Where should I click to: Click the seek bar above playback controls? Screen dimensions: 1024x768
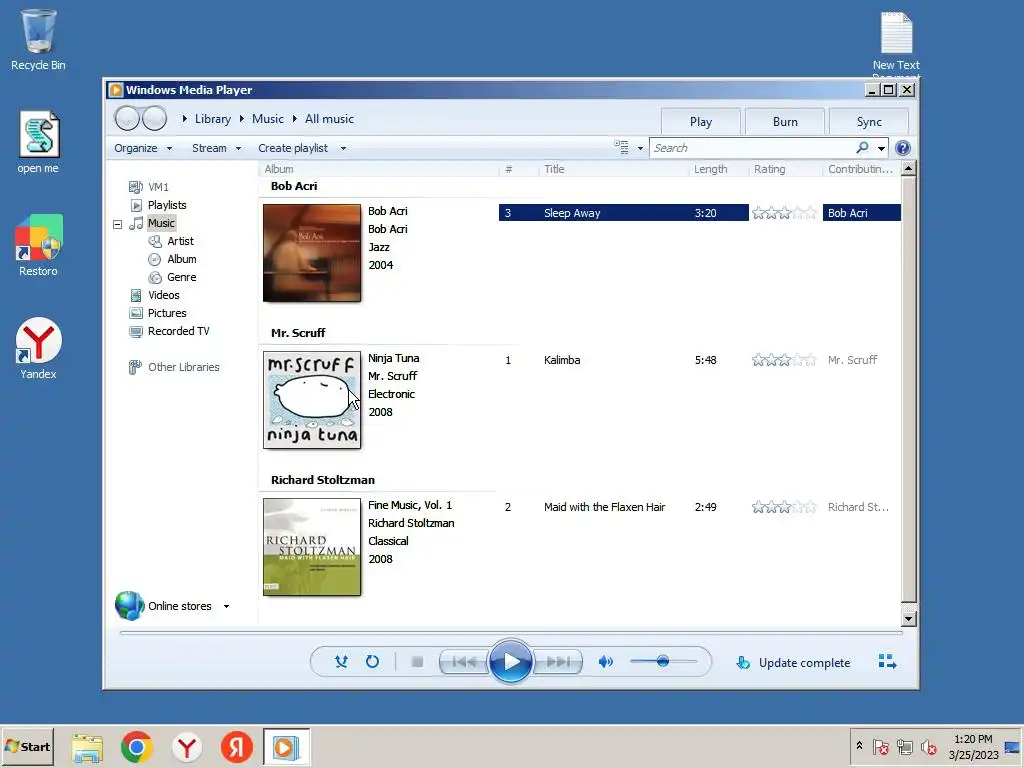511,632
